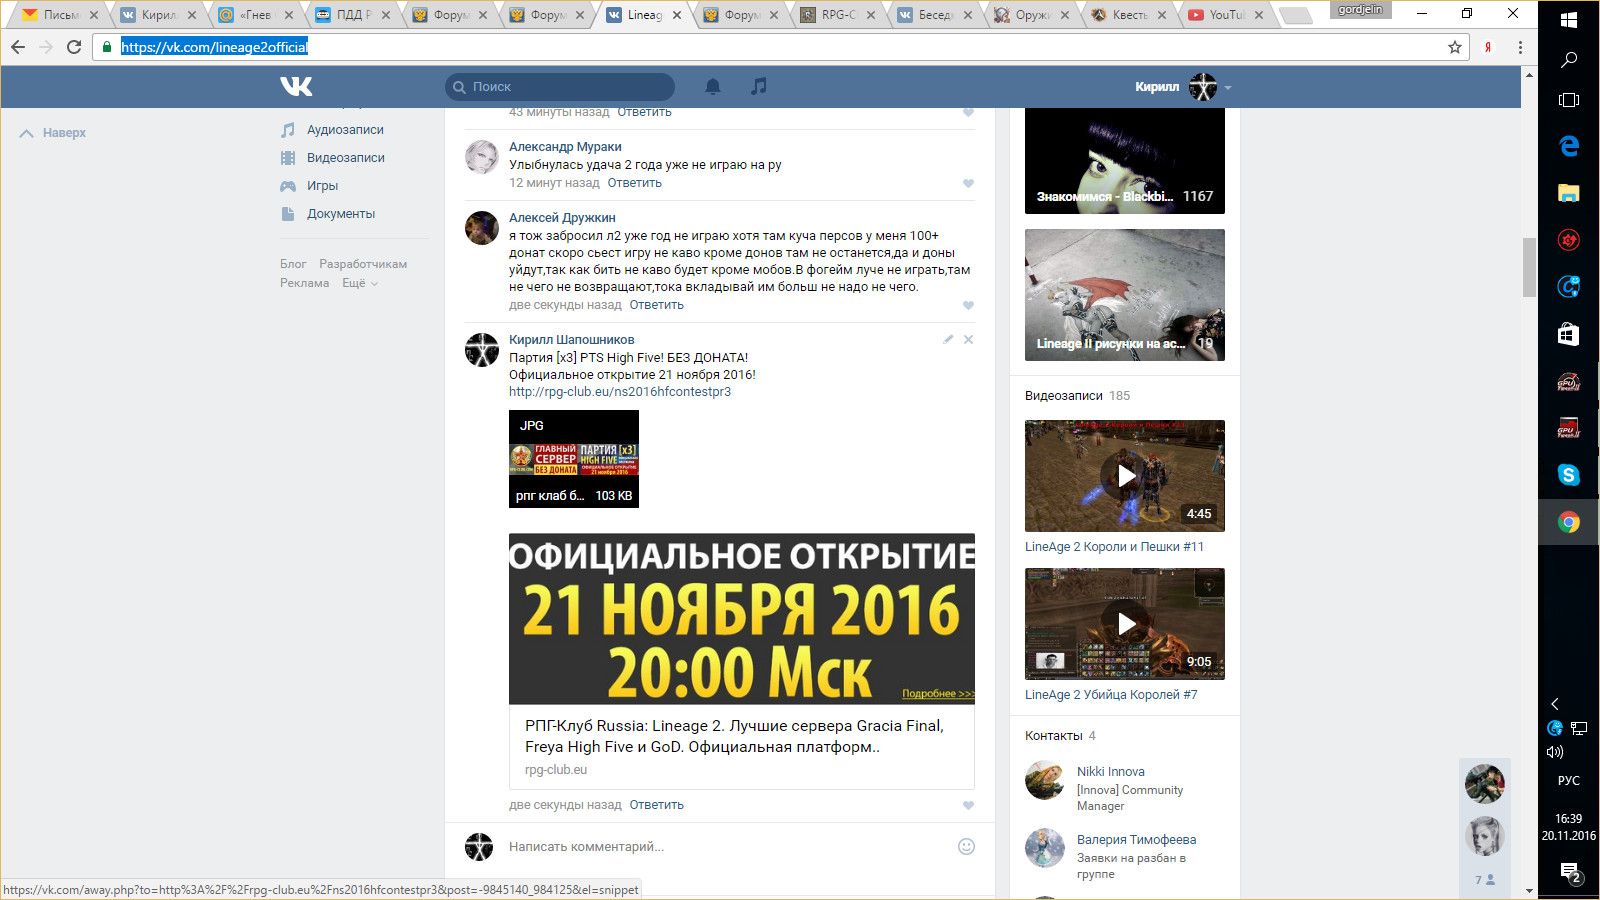The width and height of the screenshot is (1600, 900).
Task: Reload the page with the refresh icon
Action: click(74, 47)
